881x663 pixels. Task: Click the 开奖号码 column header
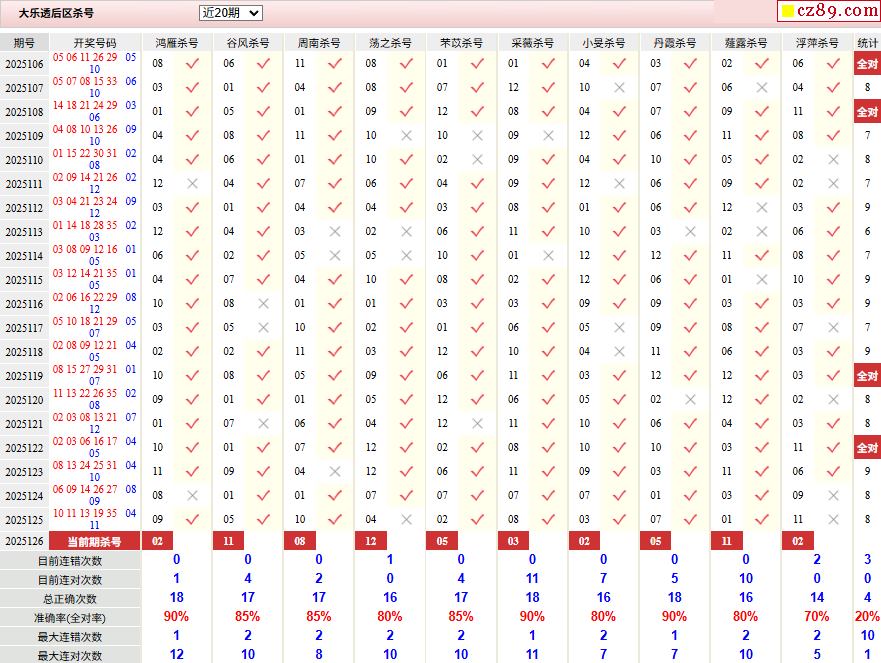(95, 43)
